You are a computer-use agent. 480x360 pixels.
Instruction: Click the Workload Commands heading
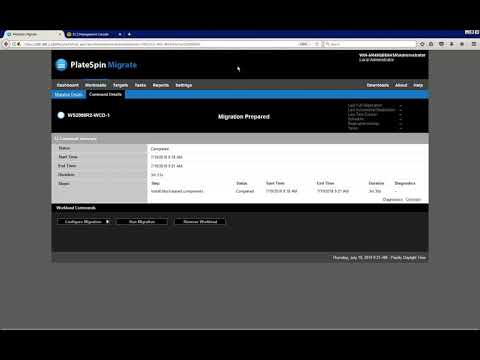pos(76,208)
